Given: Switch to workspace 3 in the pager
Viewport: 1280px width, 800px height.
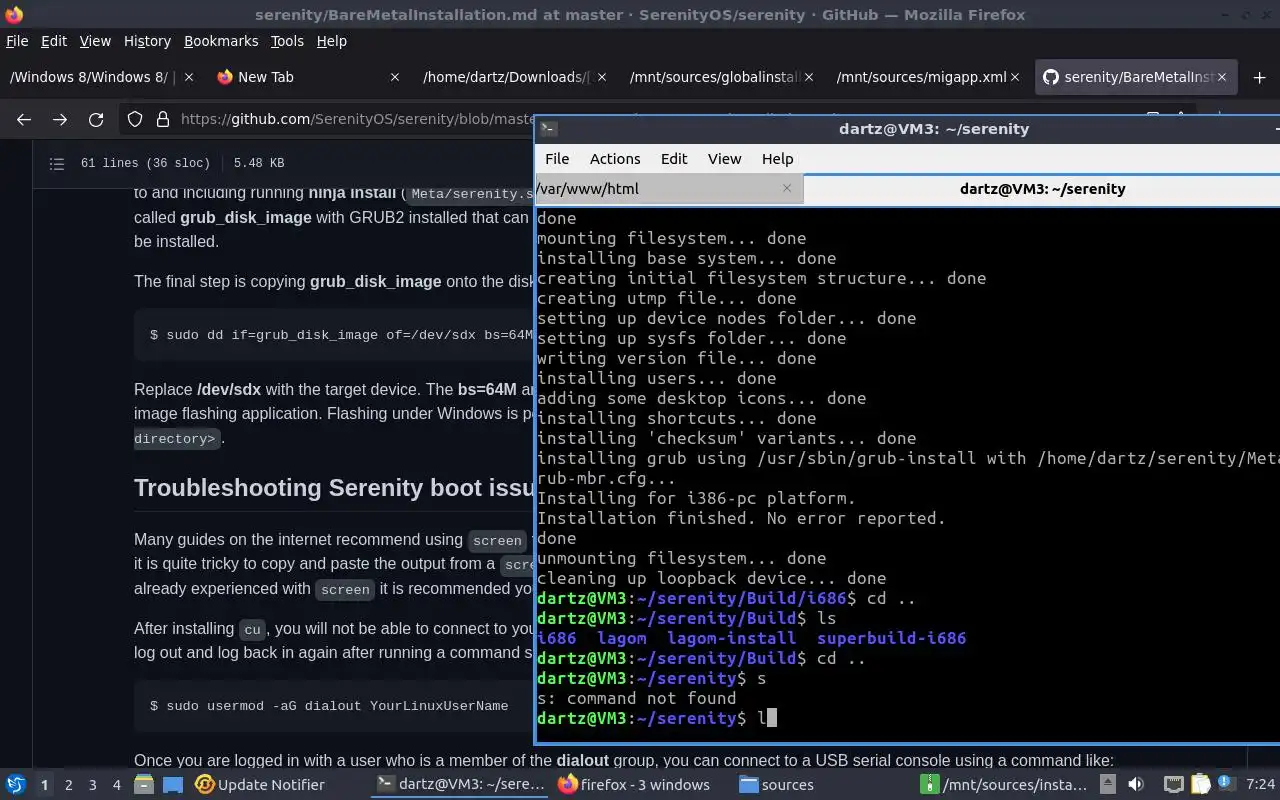Looking at the screenshot, I should pos(92,785).
